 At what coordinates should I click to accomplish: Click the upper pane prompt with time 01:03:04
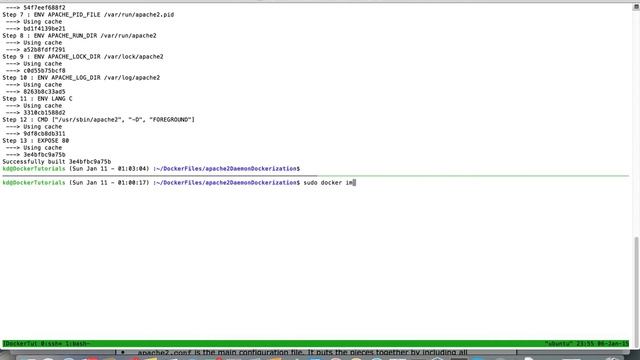[x=151, y=169]
